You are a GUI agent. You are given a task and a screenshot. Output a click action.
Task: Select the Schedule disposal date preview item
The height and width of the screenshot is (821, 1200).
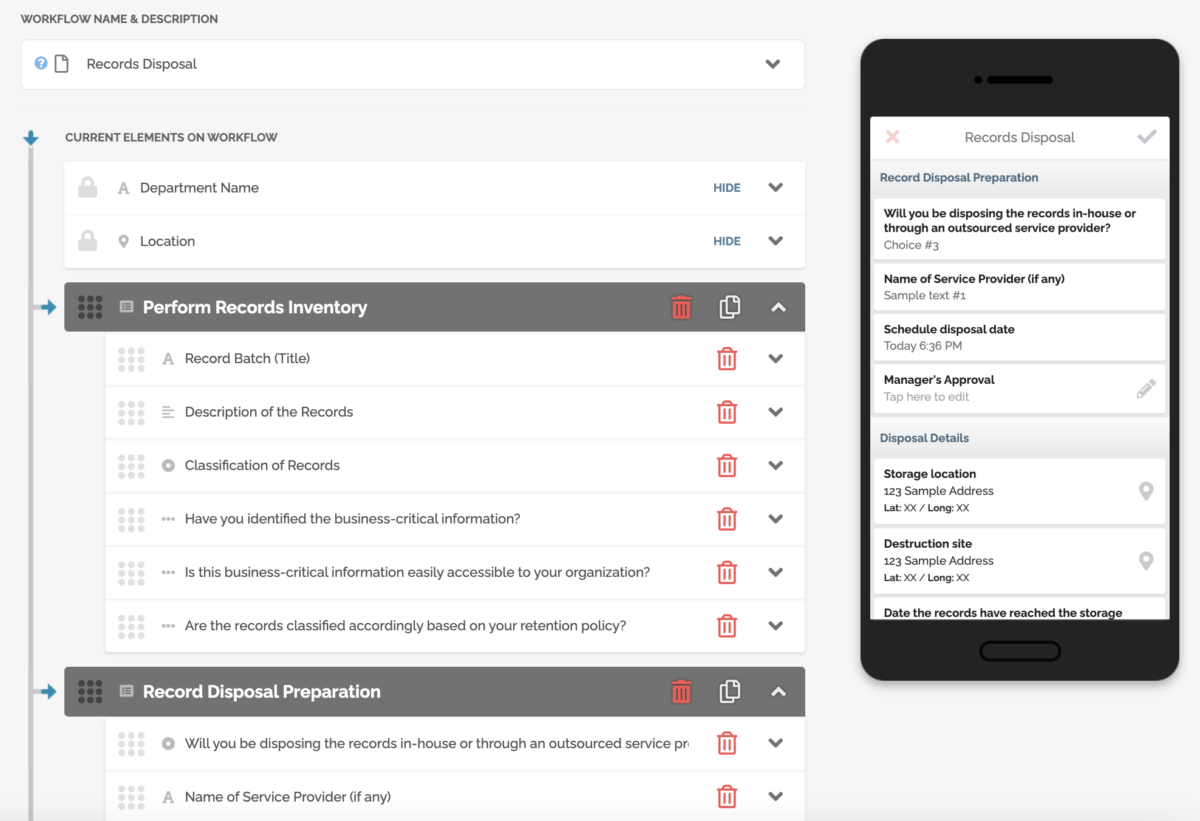click(1018, 337)
